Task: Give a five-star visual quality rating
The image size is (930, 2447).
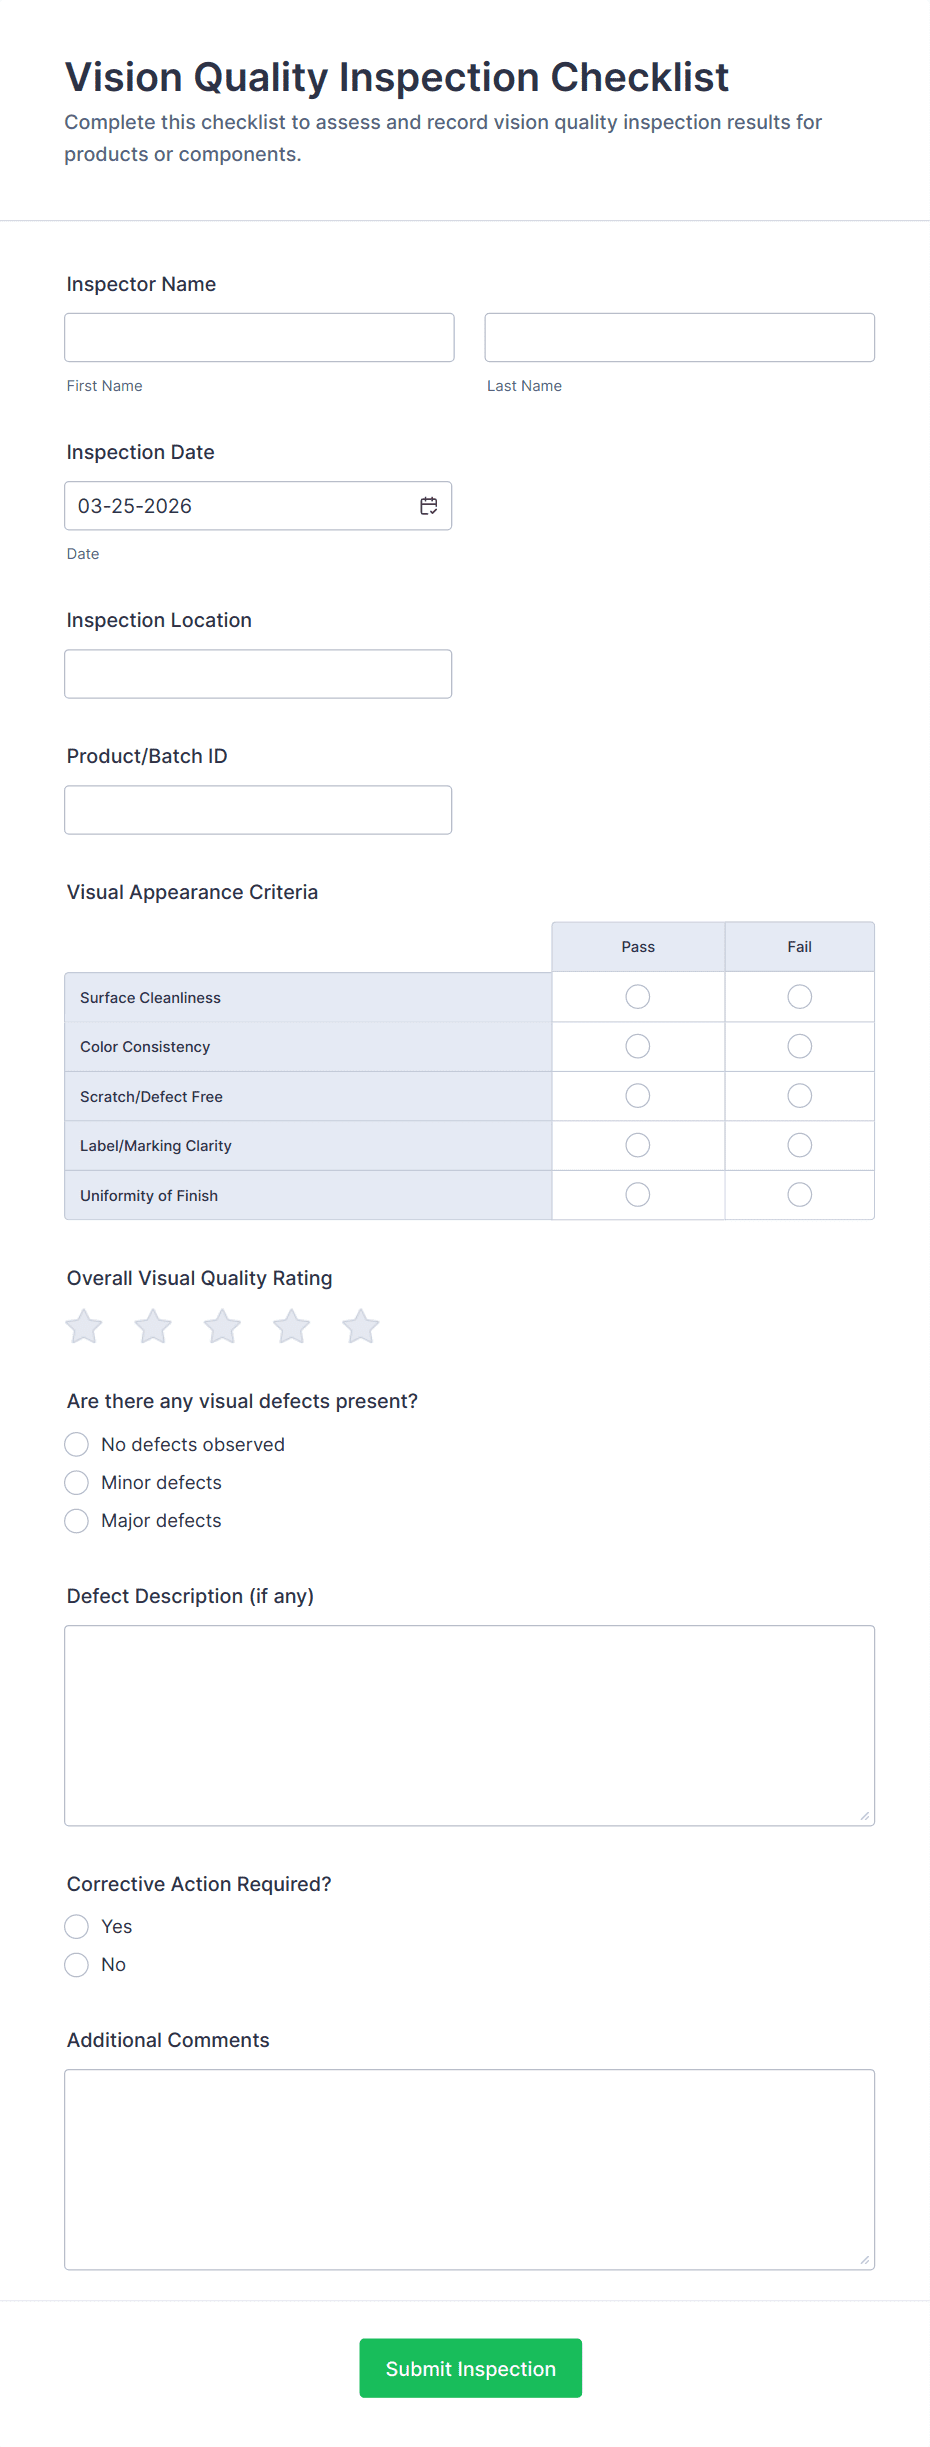Action: (360, 1326)
